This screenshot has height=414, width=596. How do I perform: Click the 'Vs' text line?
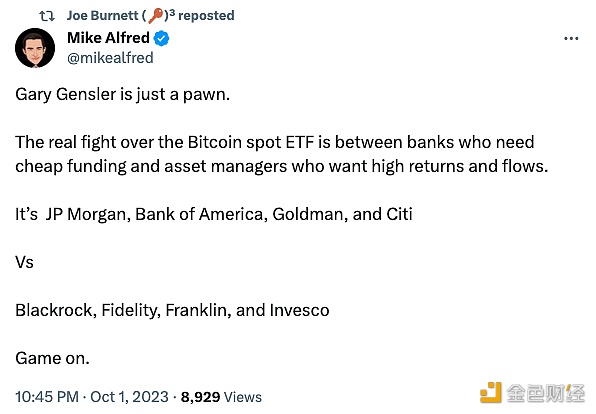point(24,262)
